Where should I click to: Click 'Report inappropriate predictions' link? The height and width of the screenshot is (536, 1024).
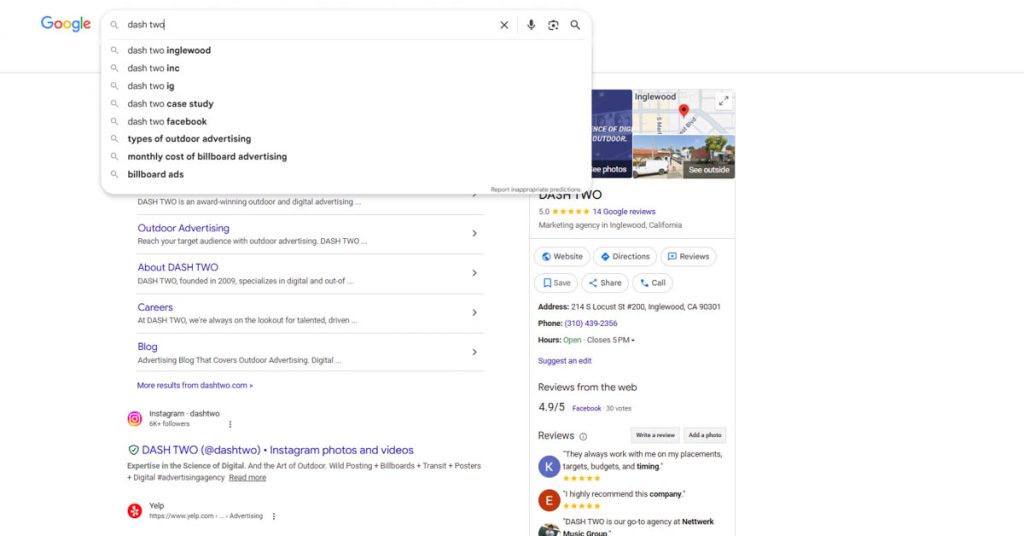(535, 189)
